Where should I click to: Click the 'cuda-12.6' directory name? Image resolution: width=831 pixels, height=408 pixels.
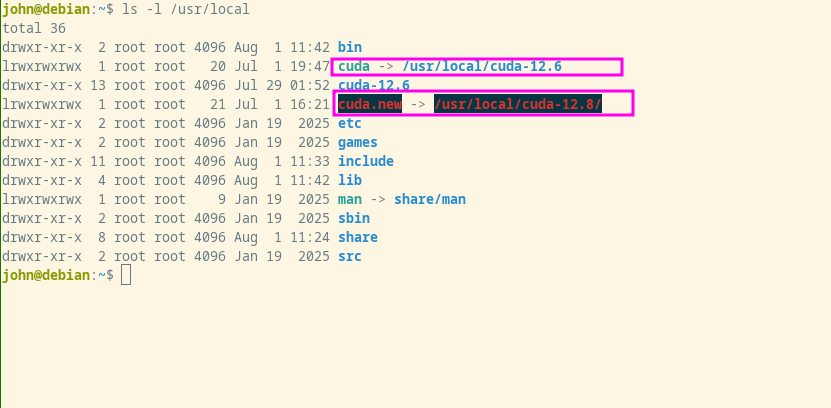374,85
